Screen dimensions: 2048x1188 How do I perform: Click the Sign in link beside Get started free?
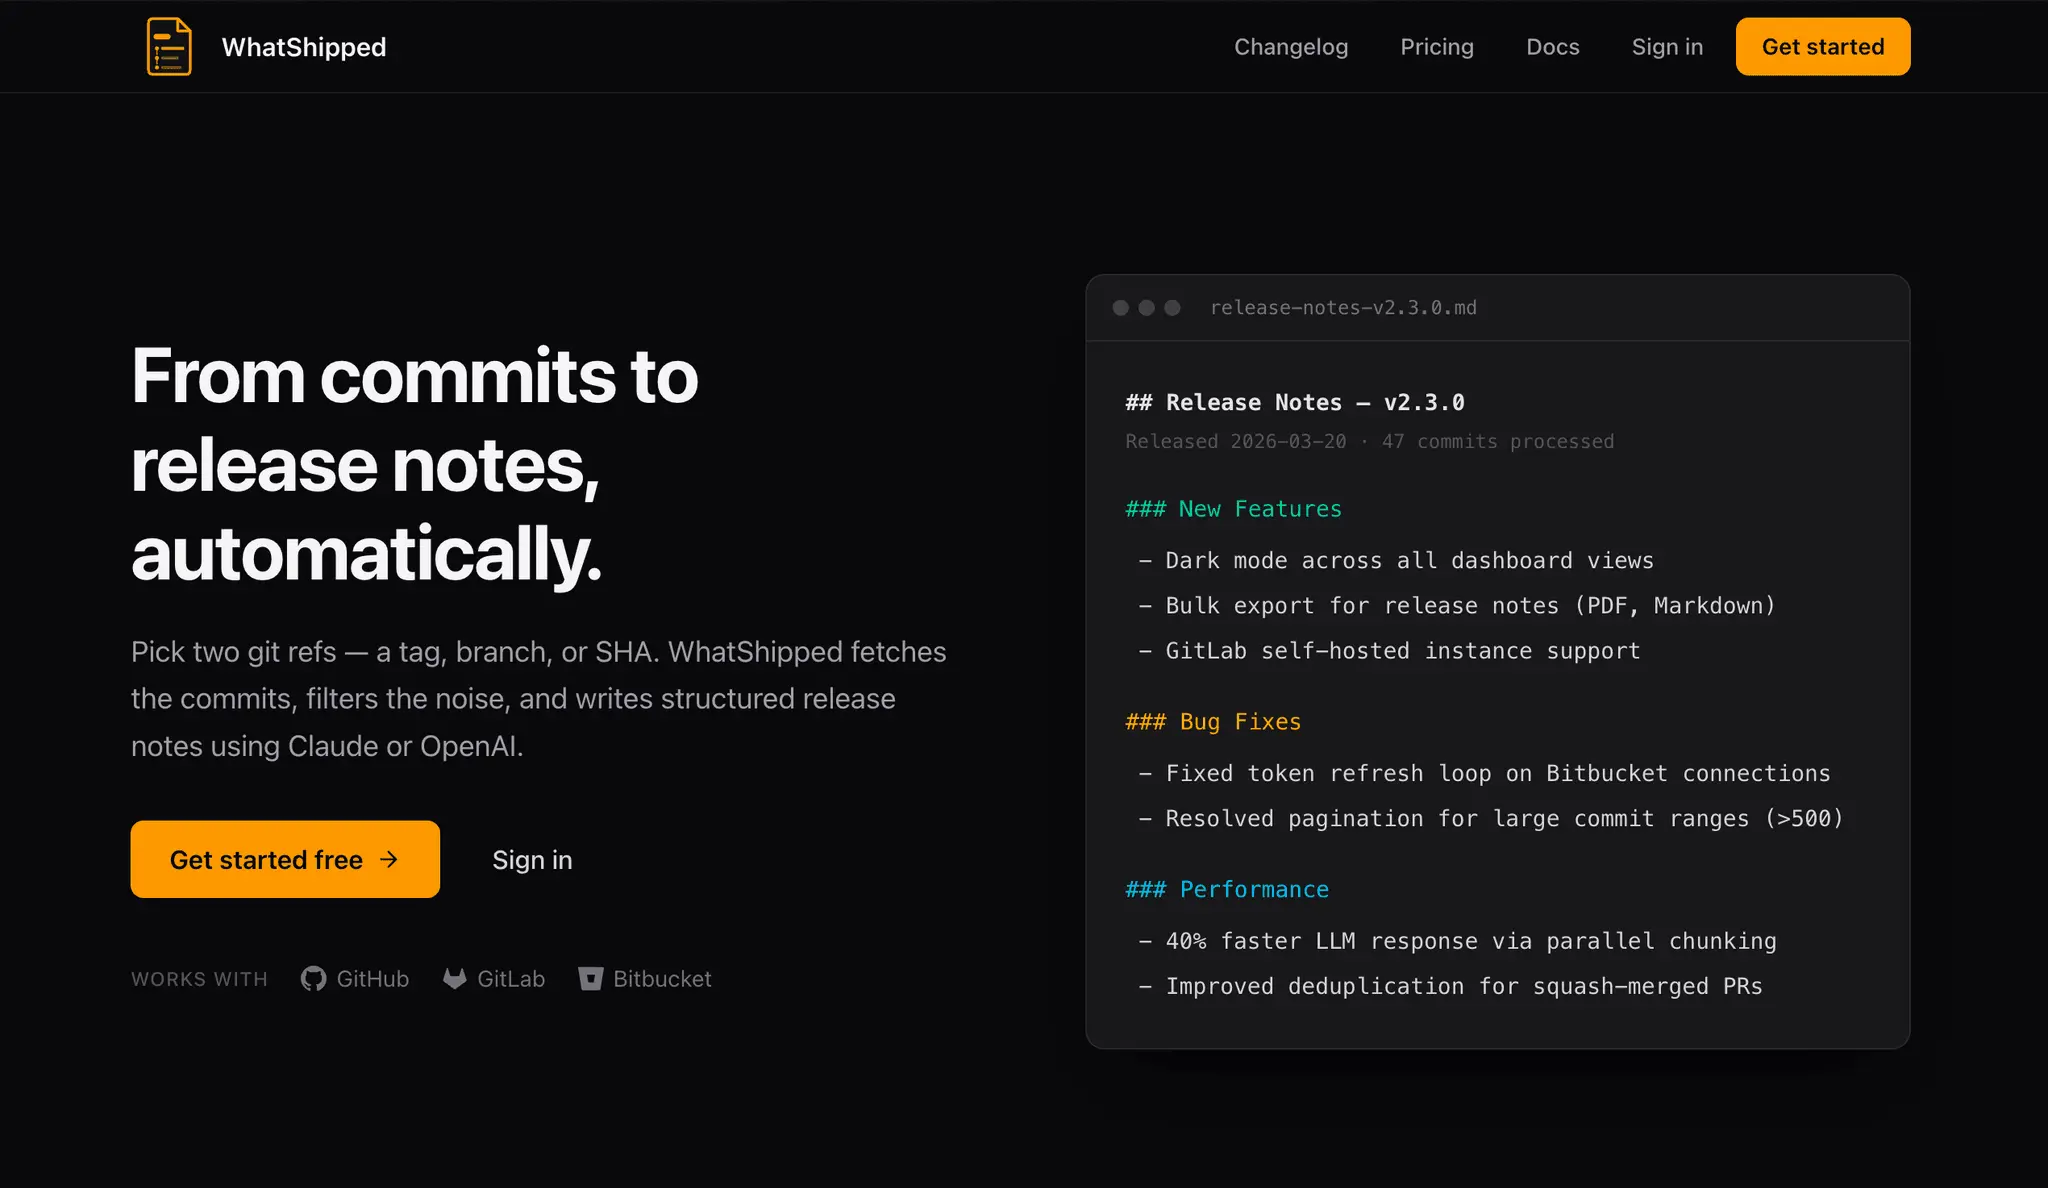pos(532,860)
